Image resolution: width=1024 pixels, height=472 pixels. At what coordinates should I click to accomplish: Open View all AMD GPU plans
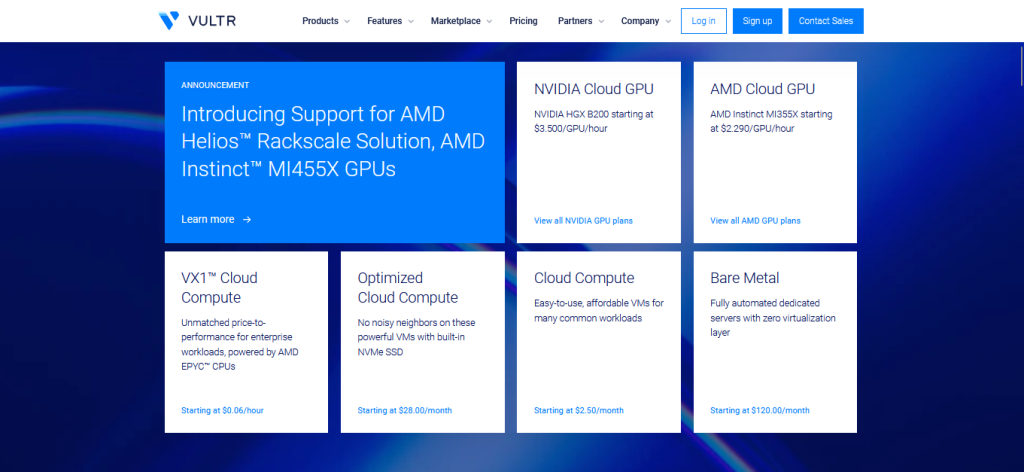click(x=755, y=221)
